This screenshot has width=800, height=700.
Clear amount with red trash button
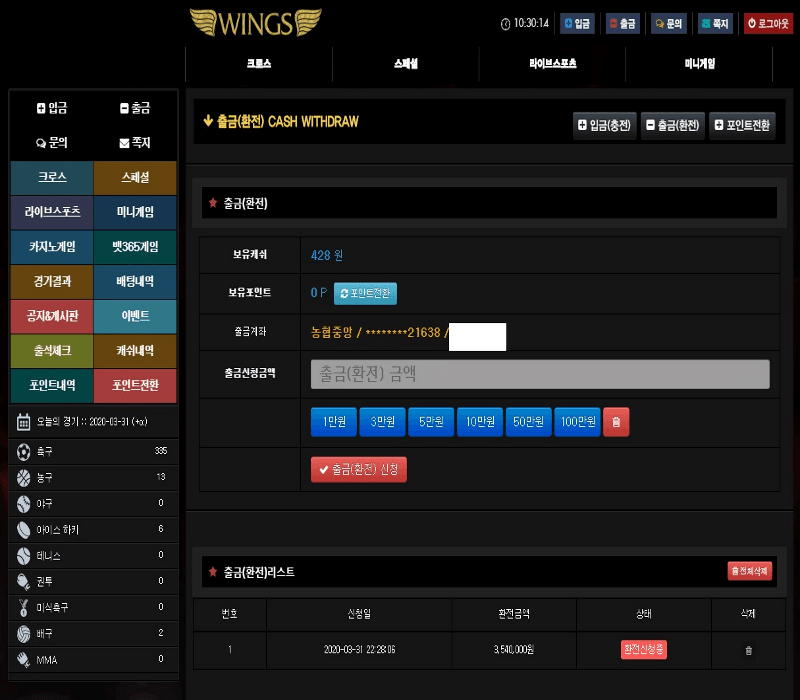click(616, 422)
